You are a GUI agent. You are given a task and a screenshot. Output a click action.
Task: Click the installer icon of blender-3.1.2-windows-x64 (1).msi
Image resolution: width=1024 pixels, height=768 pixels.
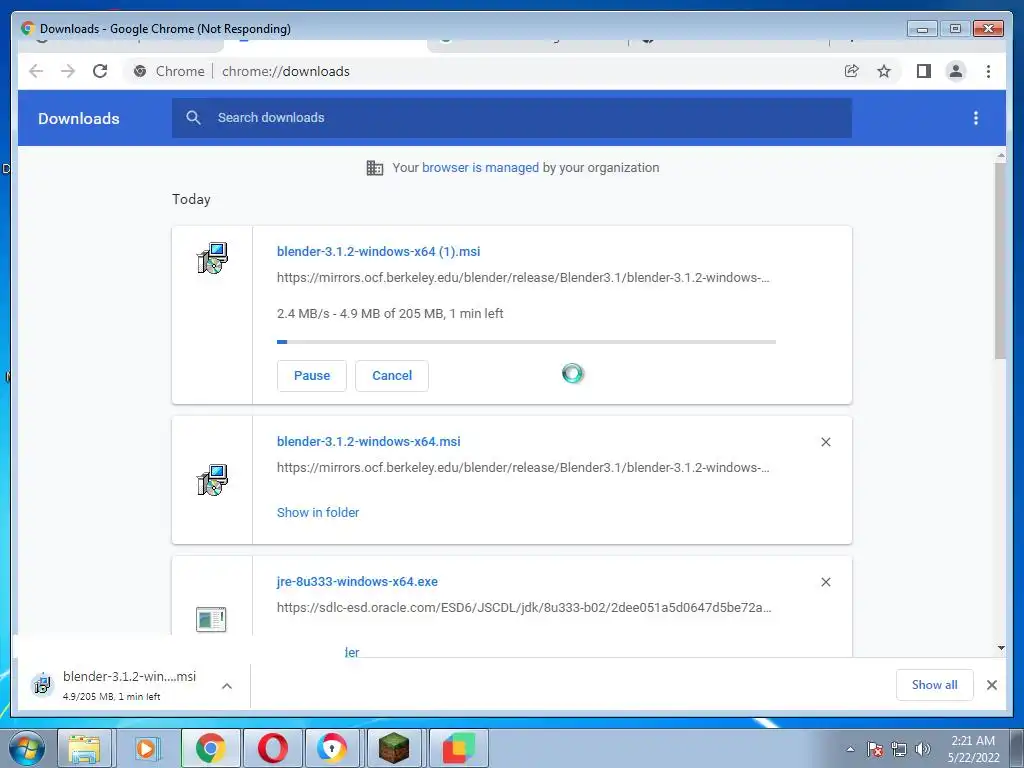(x=212, y=258)
